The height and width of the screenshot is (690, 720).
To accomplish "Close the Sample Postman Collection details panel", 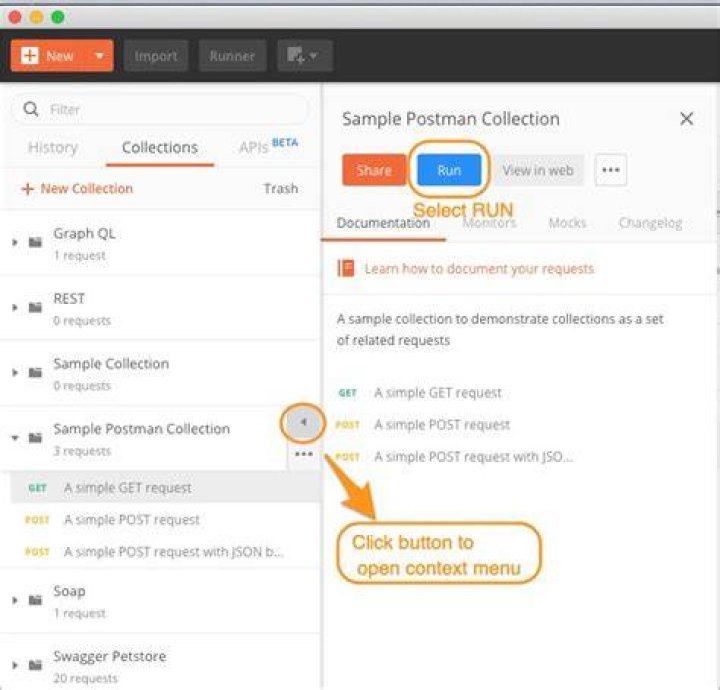I will tap(686, 118).
